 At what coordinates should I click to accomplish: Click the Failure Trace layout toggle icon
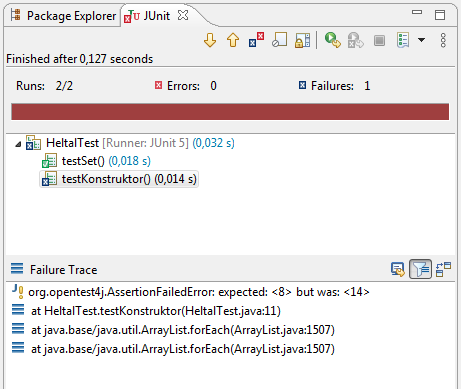pos(443,269)
